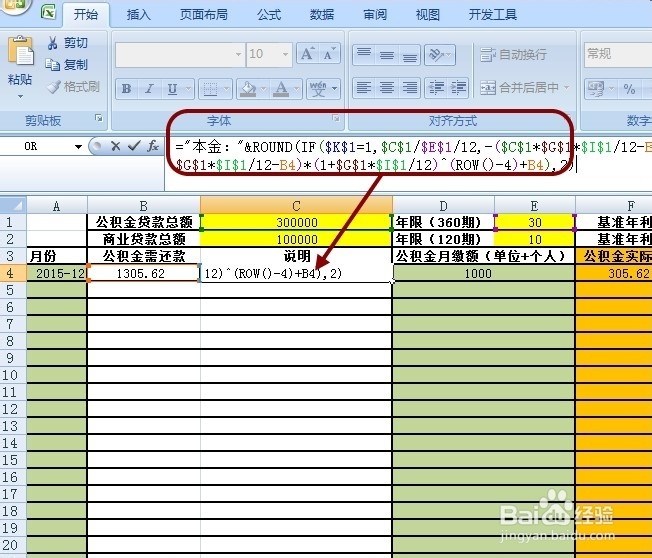652x558 pixels.
Task: Click Increase Indent icon
Action: (x=458, y=88)
